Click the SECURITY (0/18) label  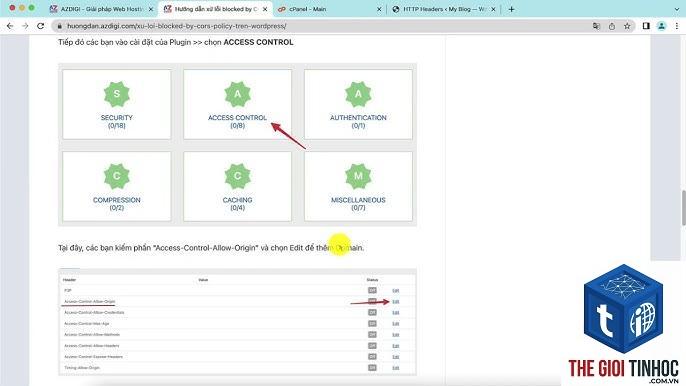click(x=117, y=121)
